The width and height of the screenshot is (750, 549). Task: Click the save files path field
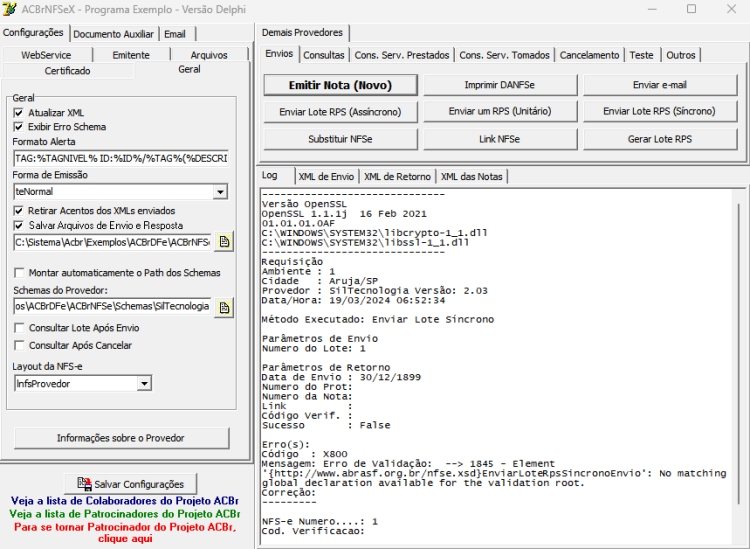click(x=113, y=242)
